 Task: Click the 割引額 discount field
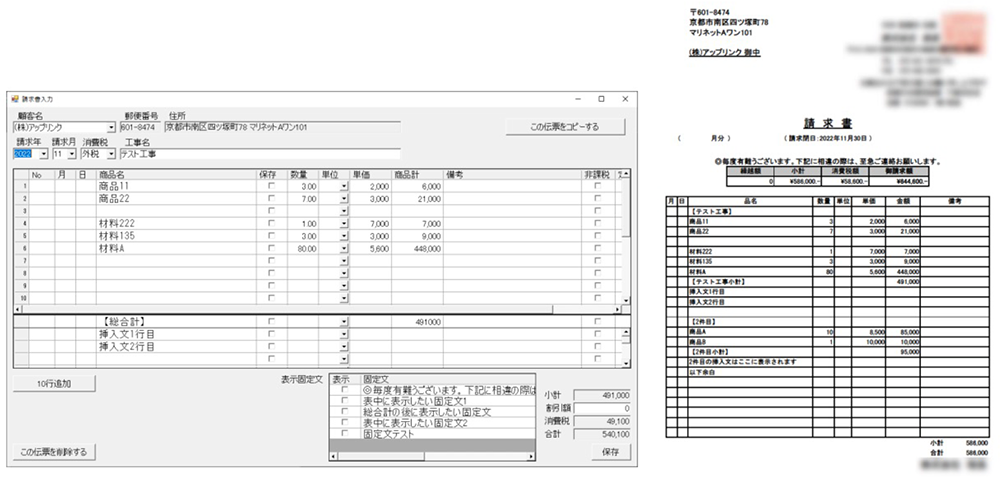pos(602,408)
